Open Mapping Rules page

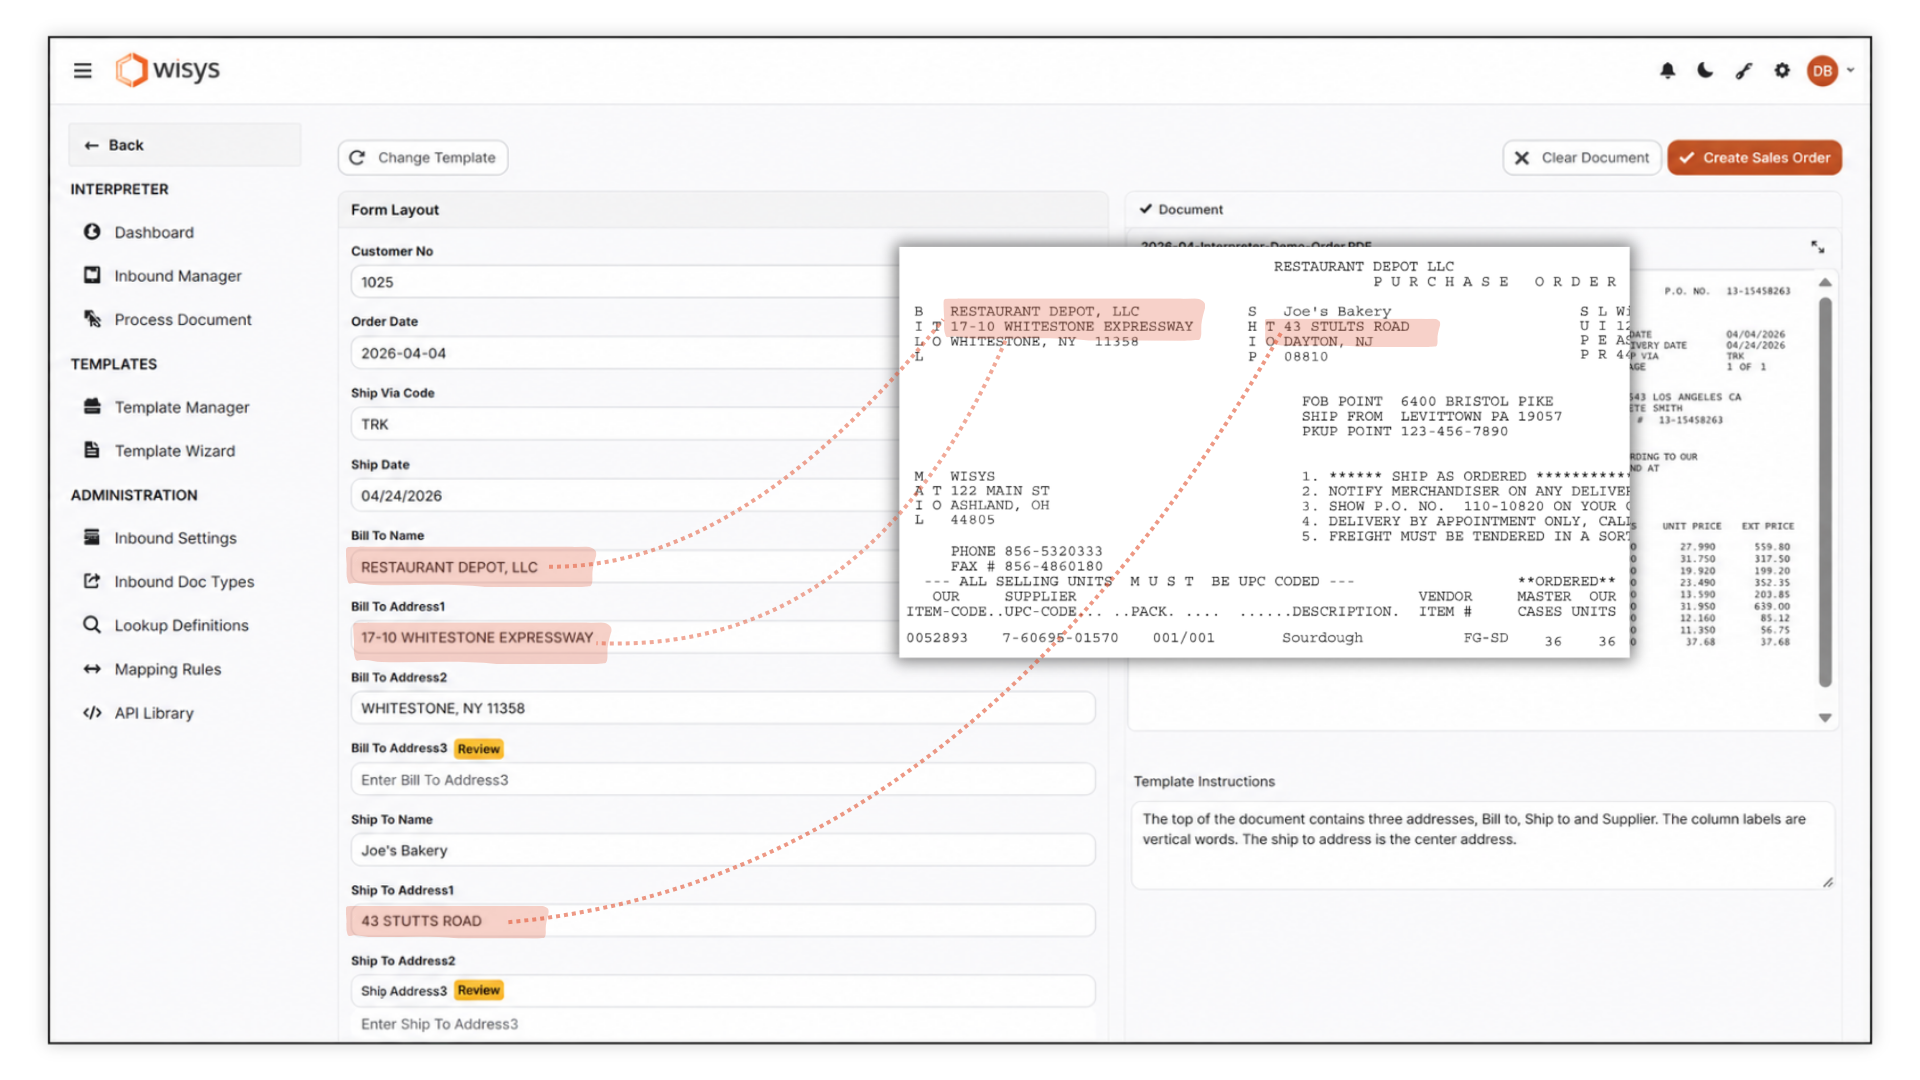167,670
